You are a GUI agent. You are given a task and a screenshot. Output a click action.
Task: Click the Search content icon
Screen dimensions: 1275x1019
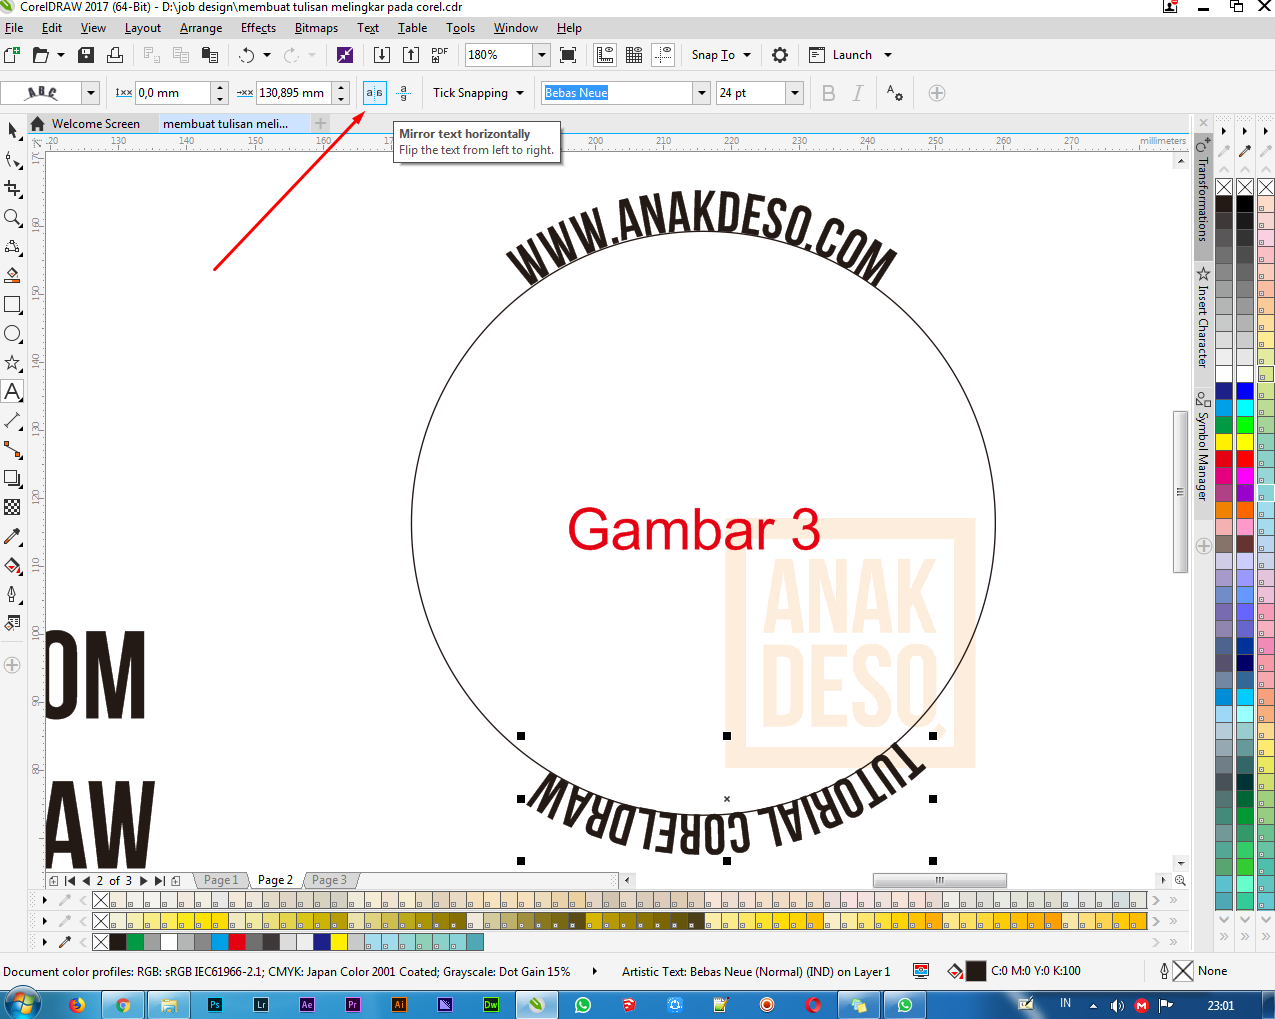(345, 55)
